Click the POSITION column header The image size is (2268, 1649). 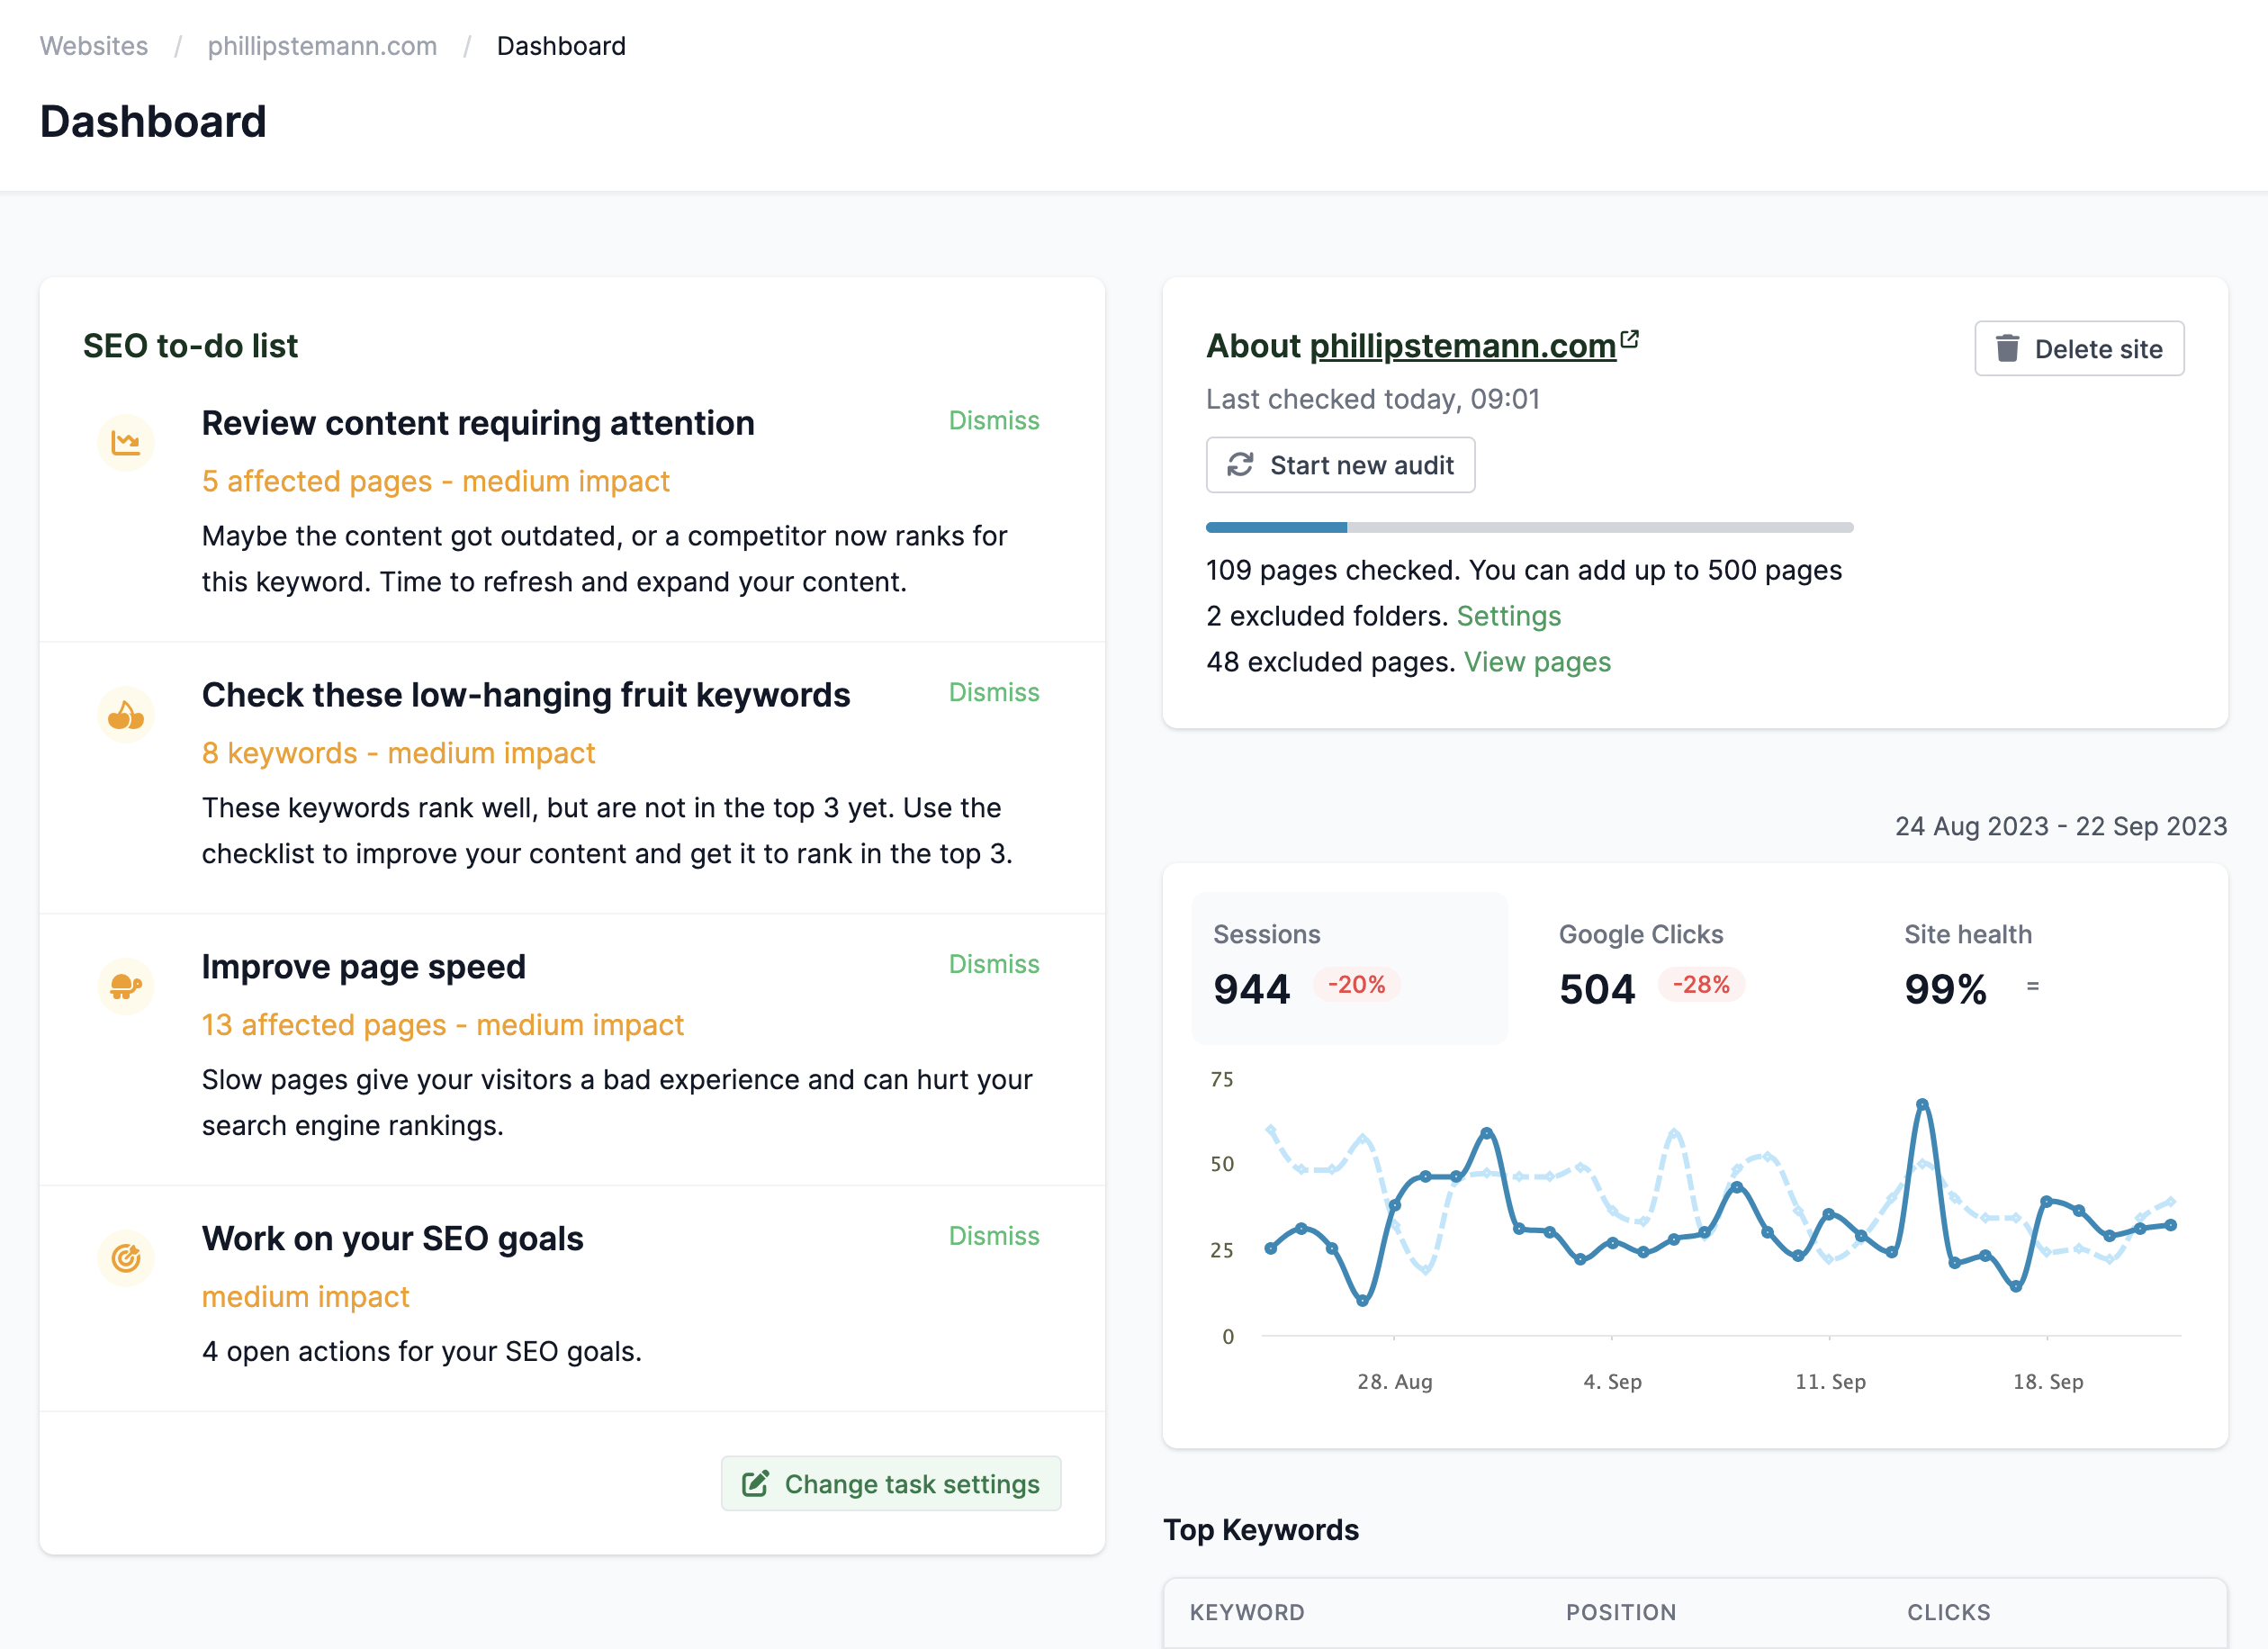click(x=1620, y=1612)
